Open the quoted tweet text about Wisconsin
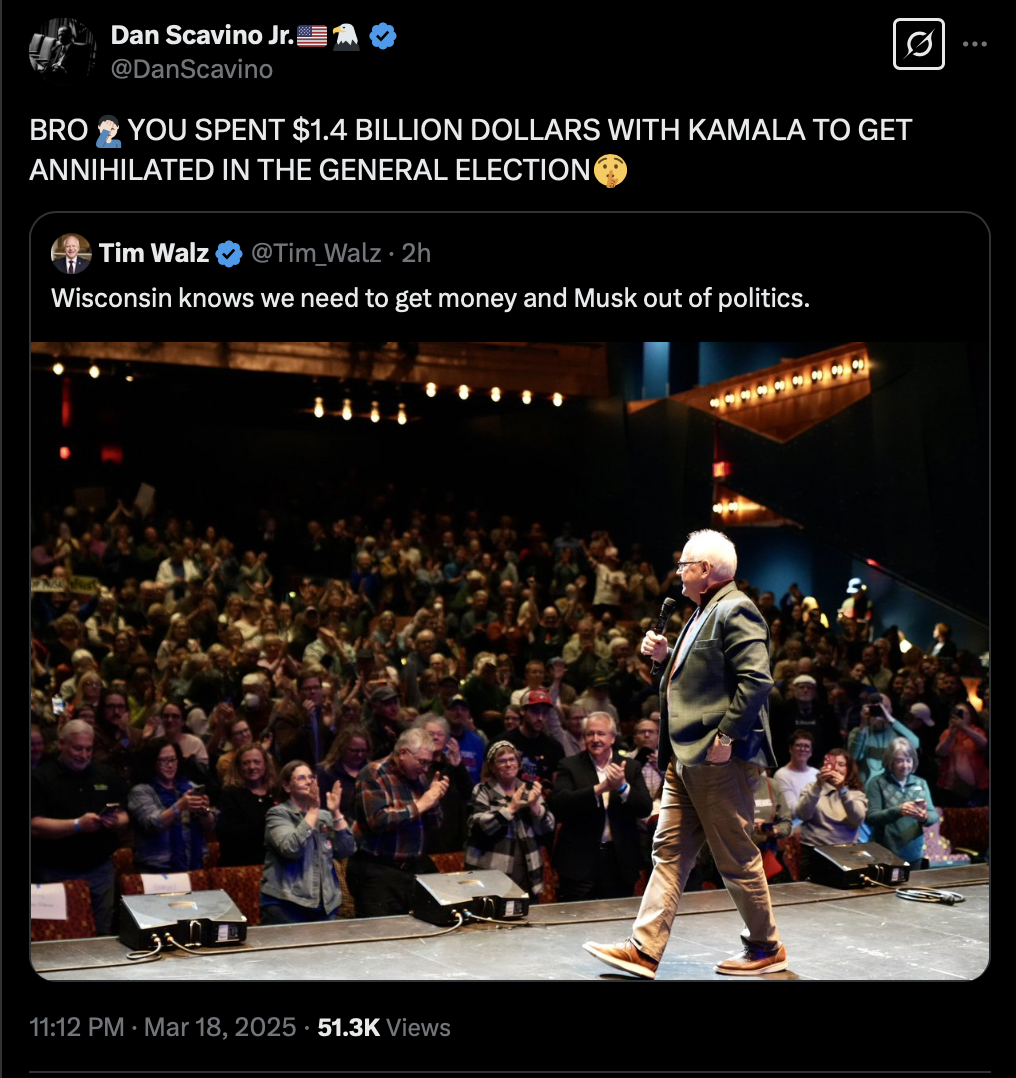This screenshot has width=1016, height=1078. pyautogui.click(x=430, y=298)
